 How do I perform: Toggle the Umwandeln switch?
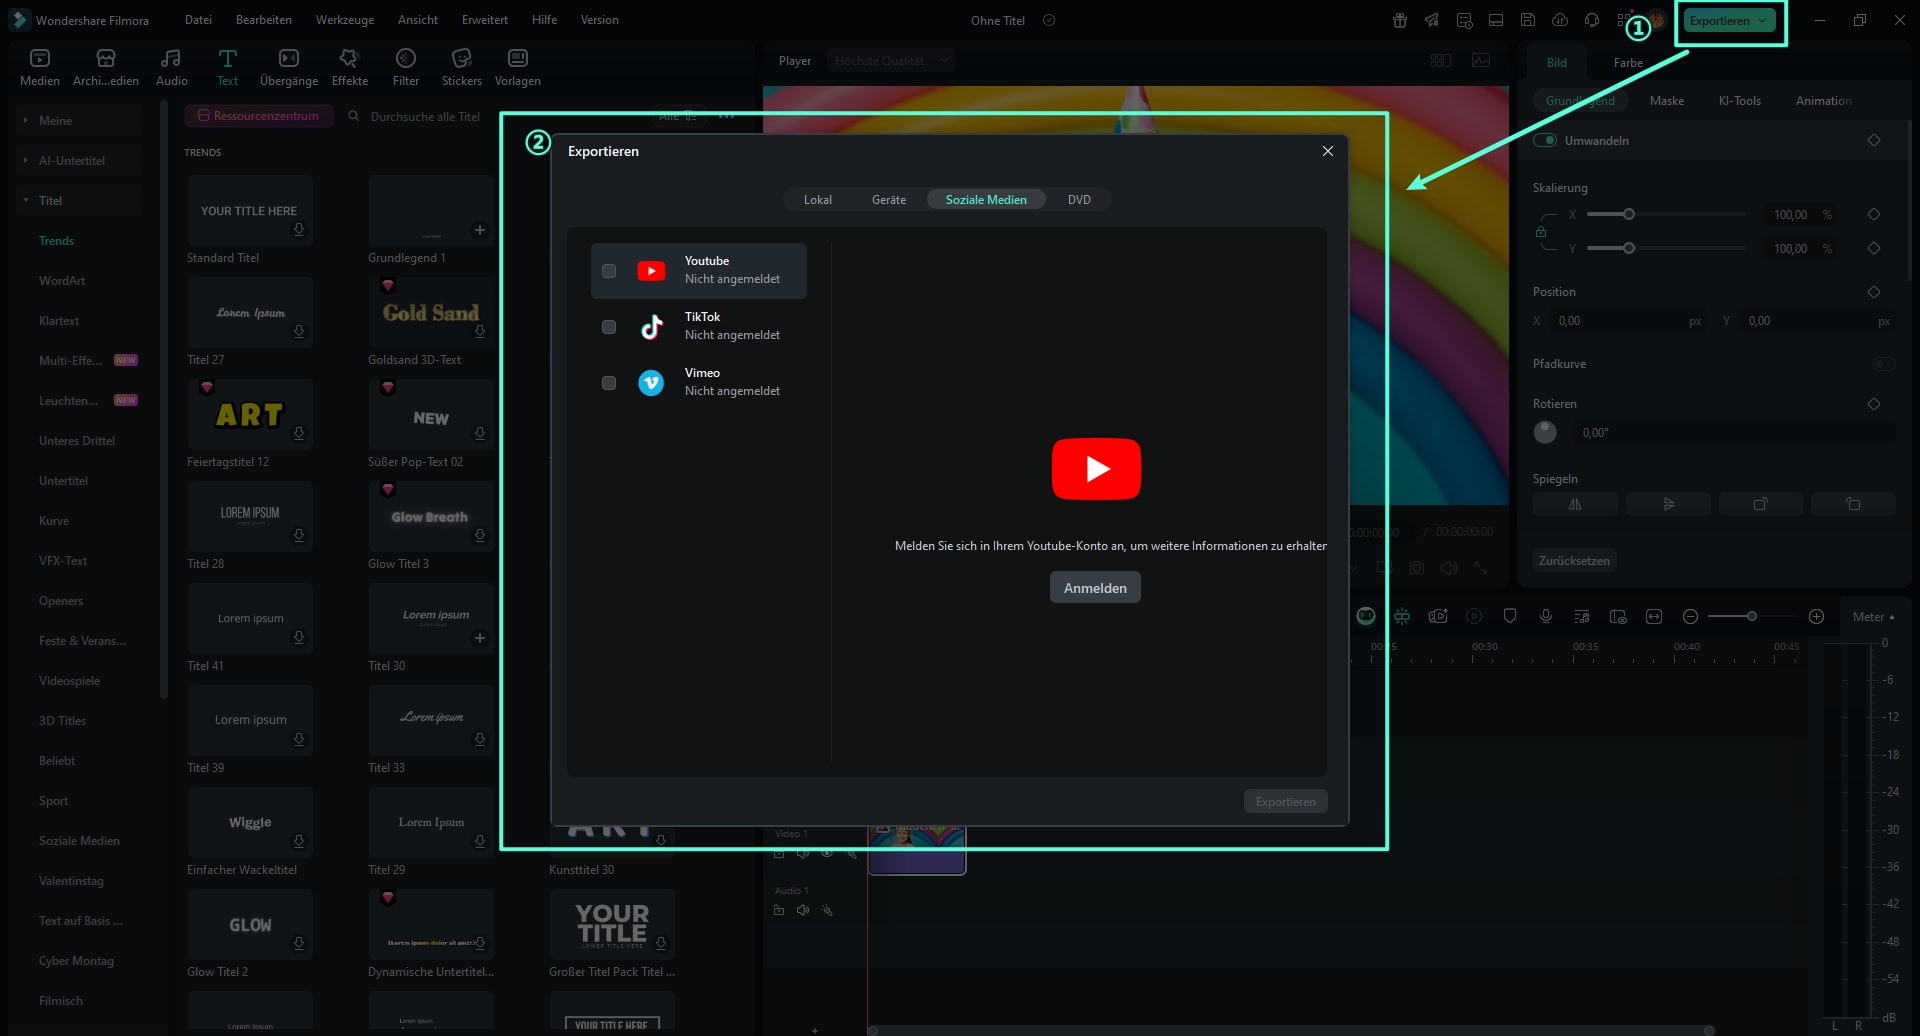[x=1545, y=140]
